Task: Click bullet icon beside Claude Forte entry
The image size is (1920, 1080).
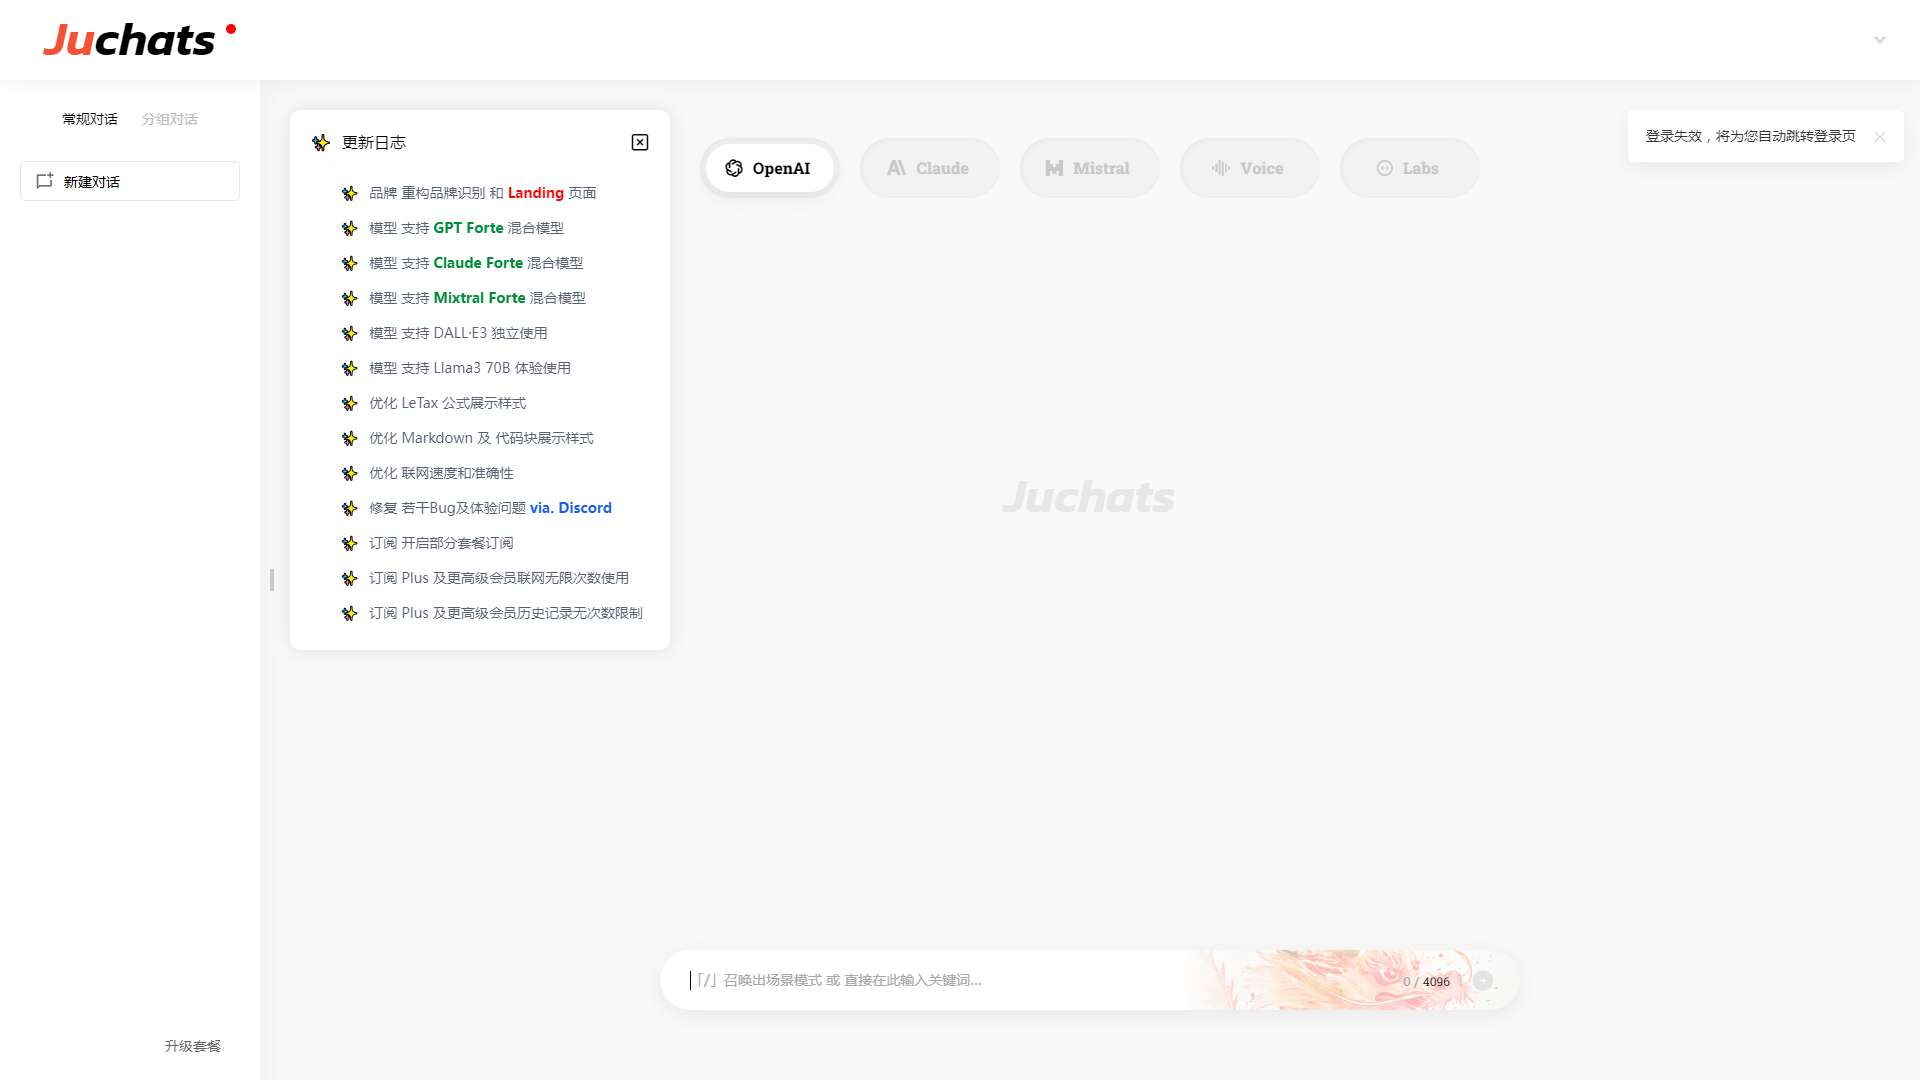Action: coord(349,264)
